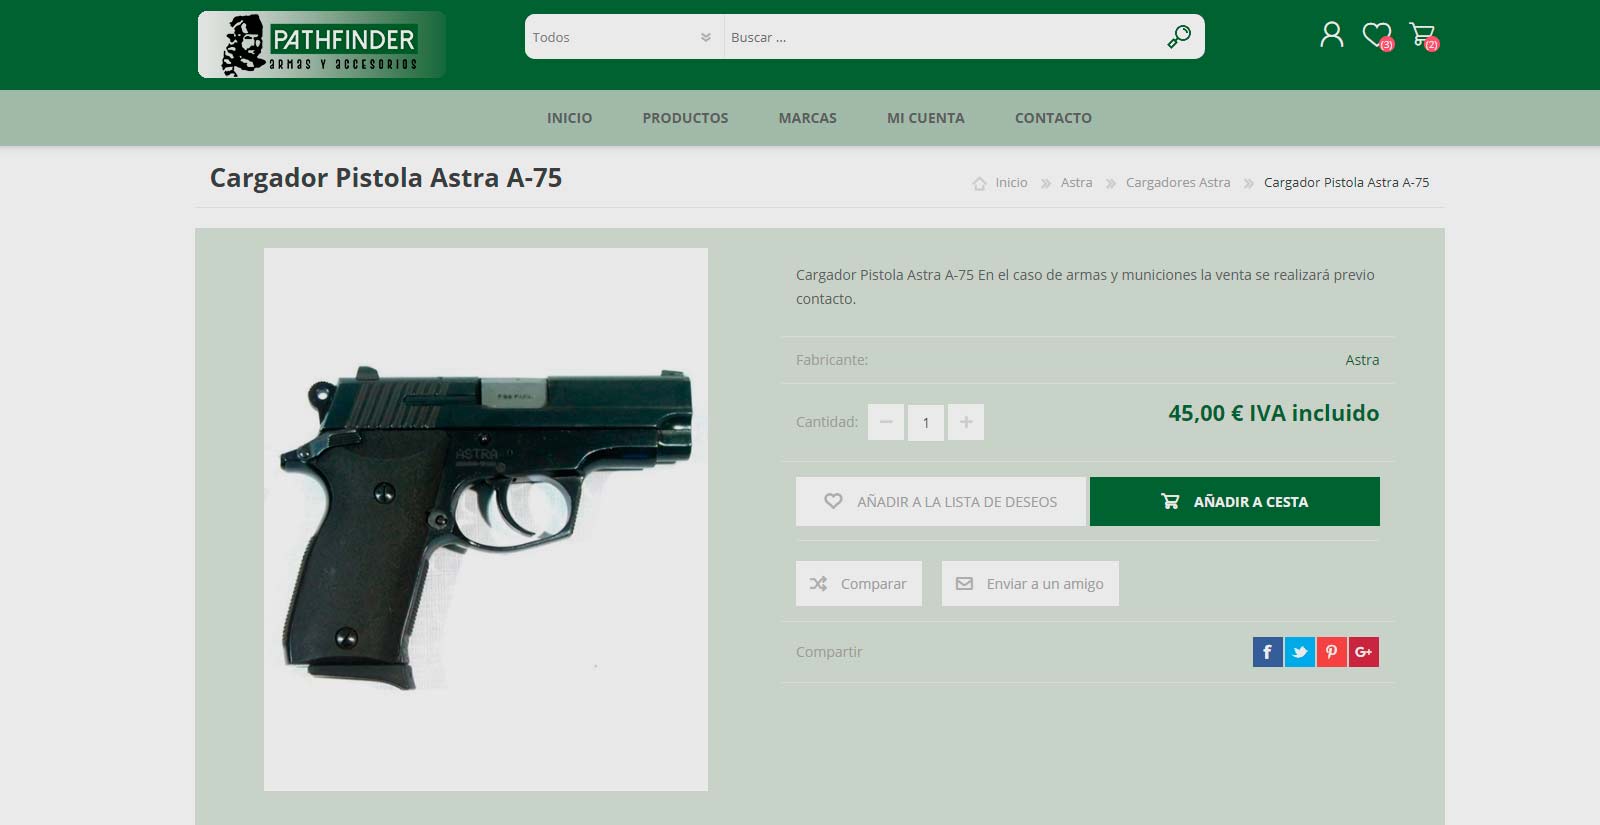Viewport: 1600px width, 825px height.
Task: Share product on Twitter
Action: click(x=1300, y=652)
